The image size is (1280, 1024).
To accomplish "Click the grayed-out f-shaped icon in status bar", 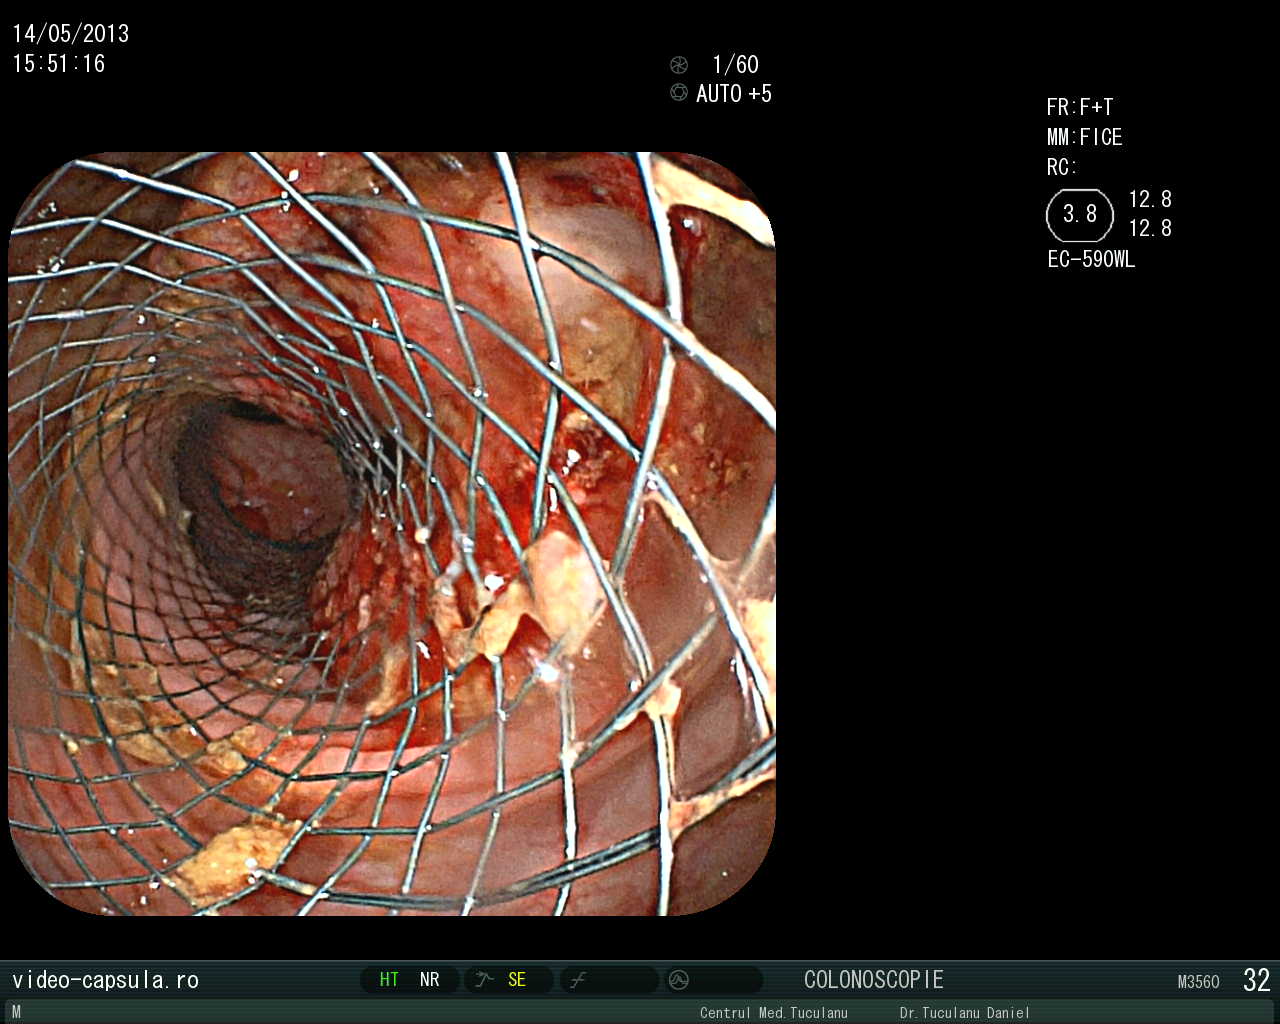I will tap(578, 980).
